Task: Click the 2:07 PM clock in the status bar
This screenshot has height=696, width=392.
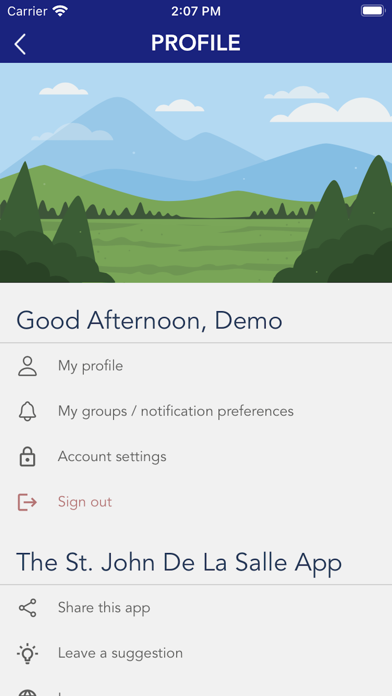Action: [196, 11]
